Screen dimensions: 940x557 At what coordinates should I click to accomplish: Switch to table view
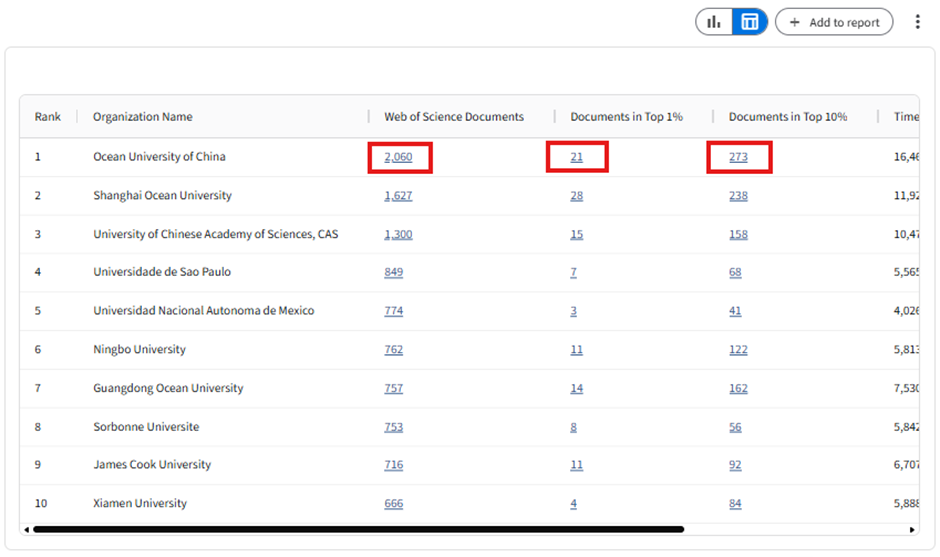pos(749,22)
